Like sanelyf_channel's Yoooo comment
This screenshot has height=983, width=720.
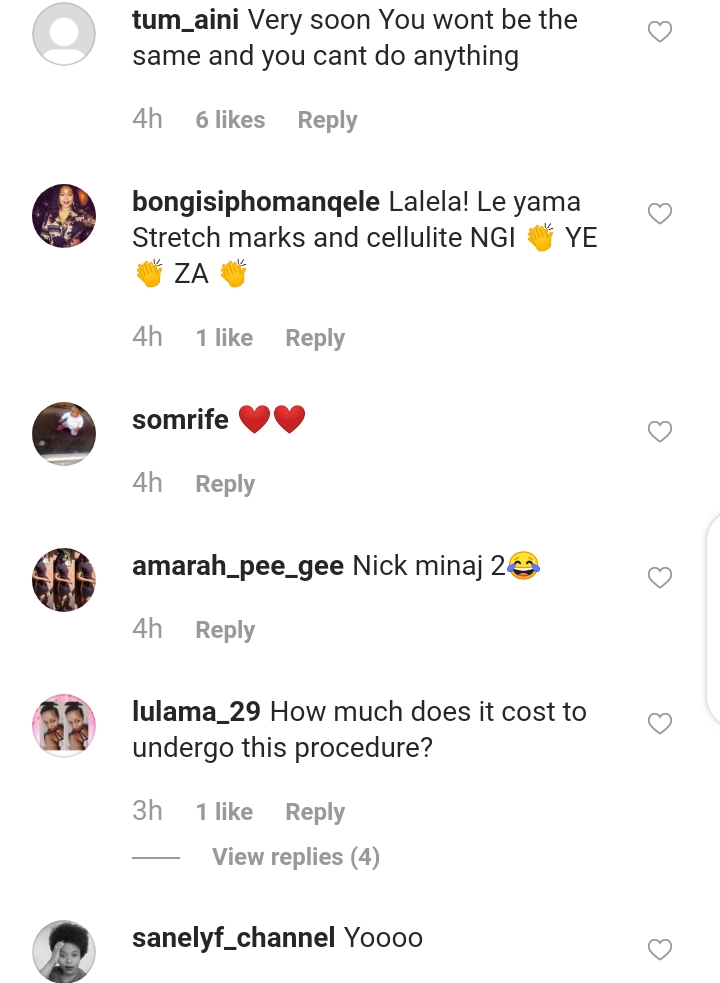[x=660, y=949]
